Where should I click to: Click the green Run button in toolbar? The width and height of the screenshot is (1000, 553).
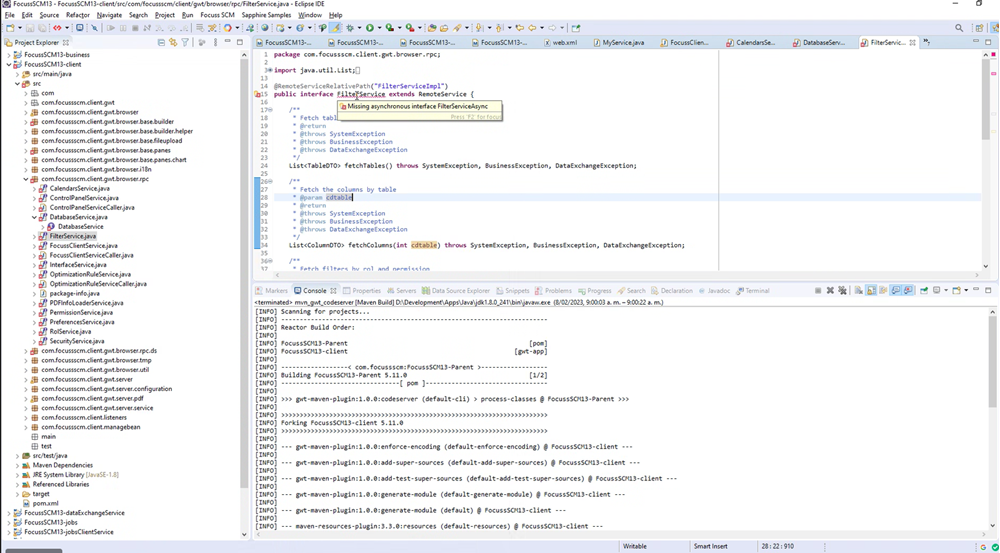[x=370, y=28]
